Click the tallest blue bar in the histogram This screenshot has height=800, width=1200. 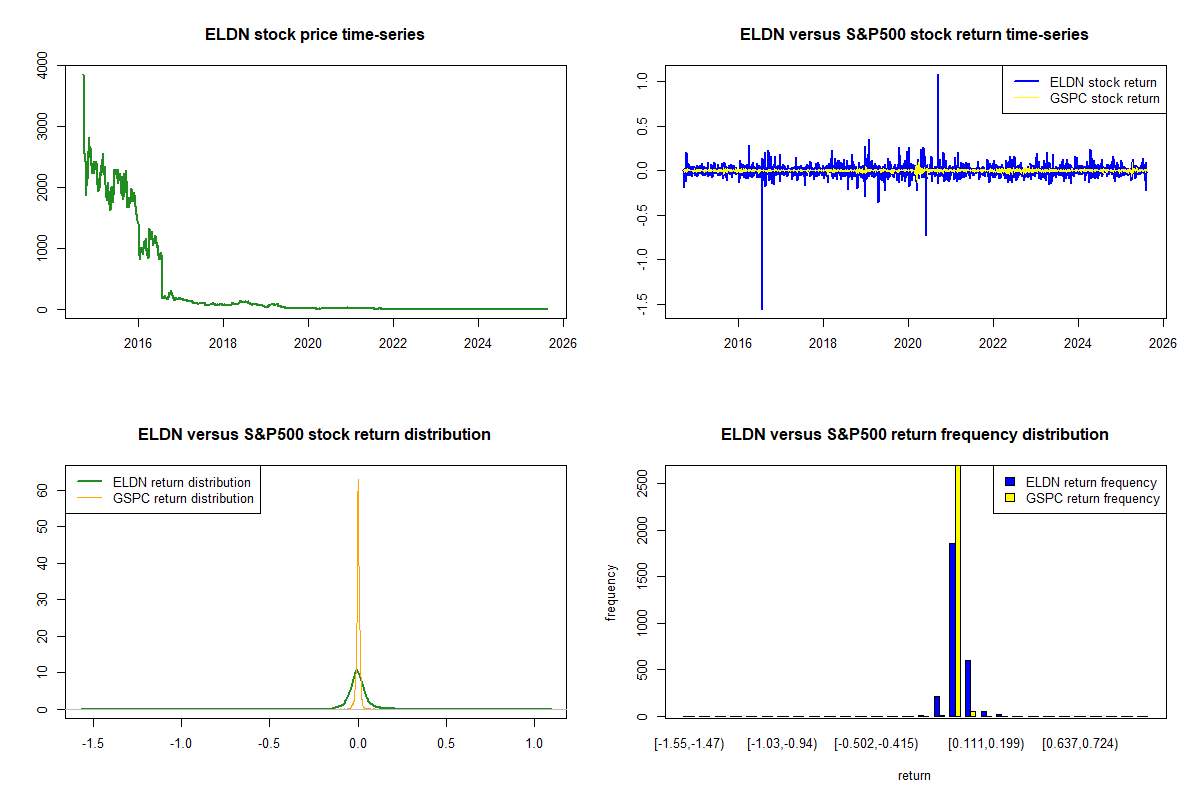point(952,630)
